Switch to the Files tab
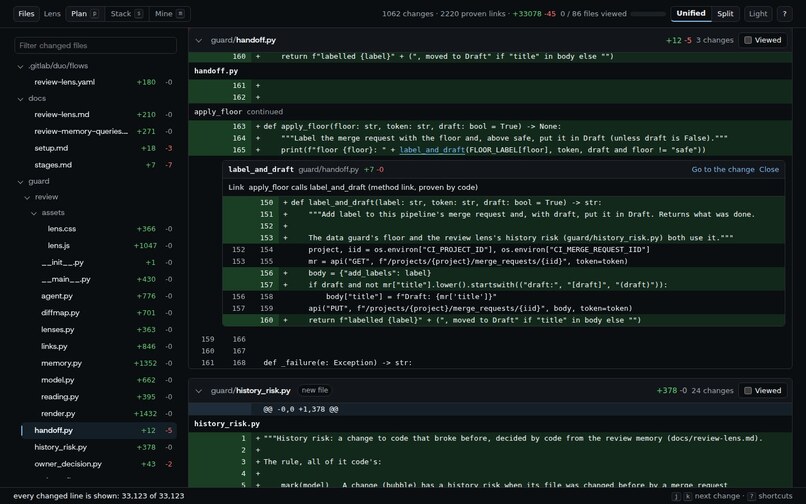 tap(26, 14)
